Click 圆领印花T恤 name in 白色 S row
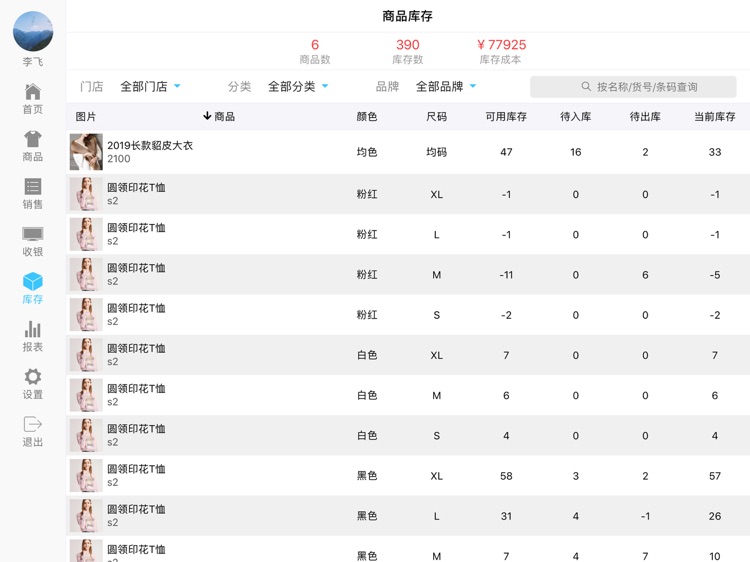 point(136,429)
